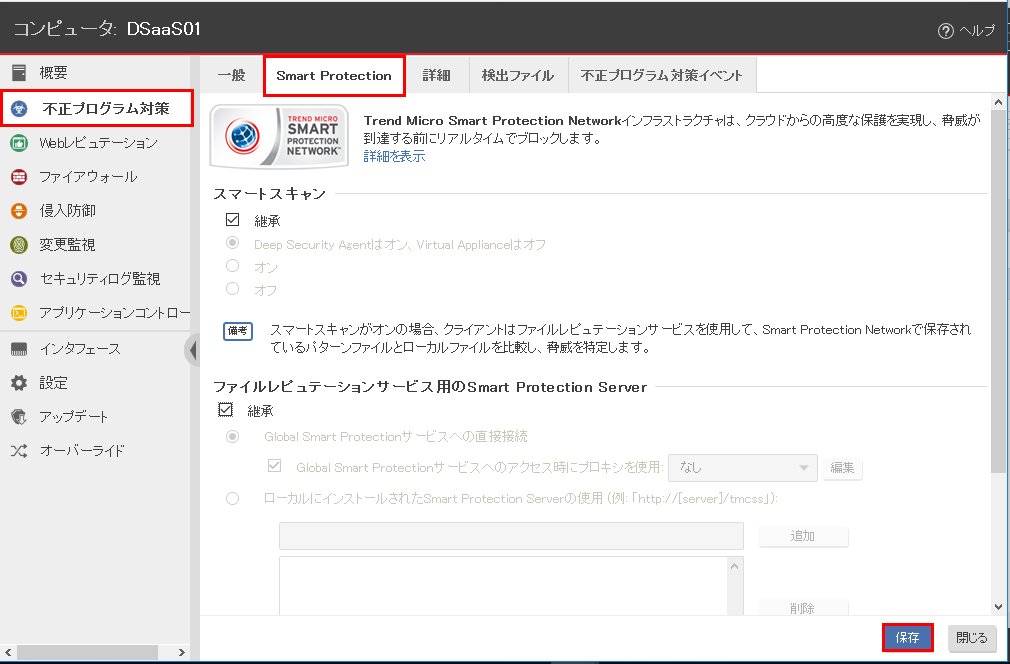Select the オフ radio button for Smart Scan
Viewport: 1010px width, 664px height.
[233, 289]
